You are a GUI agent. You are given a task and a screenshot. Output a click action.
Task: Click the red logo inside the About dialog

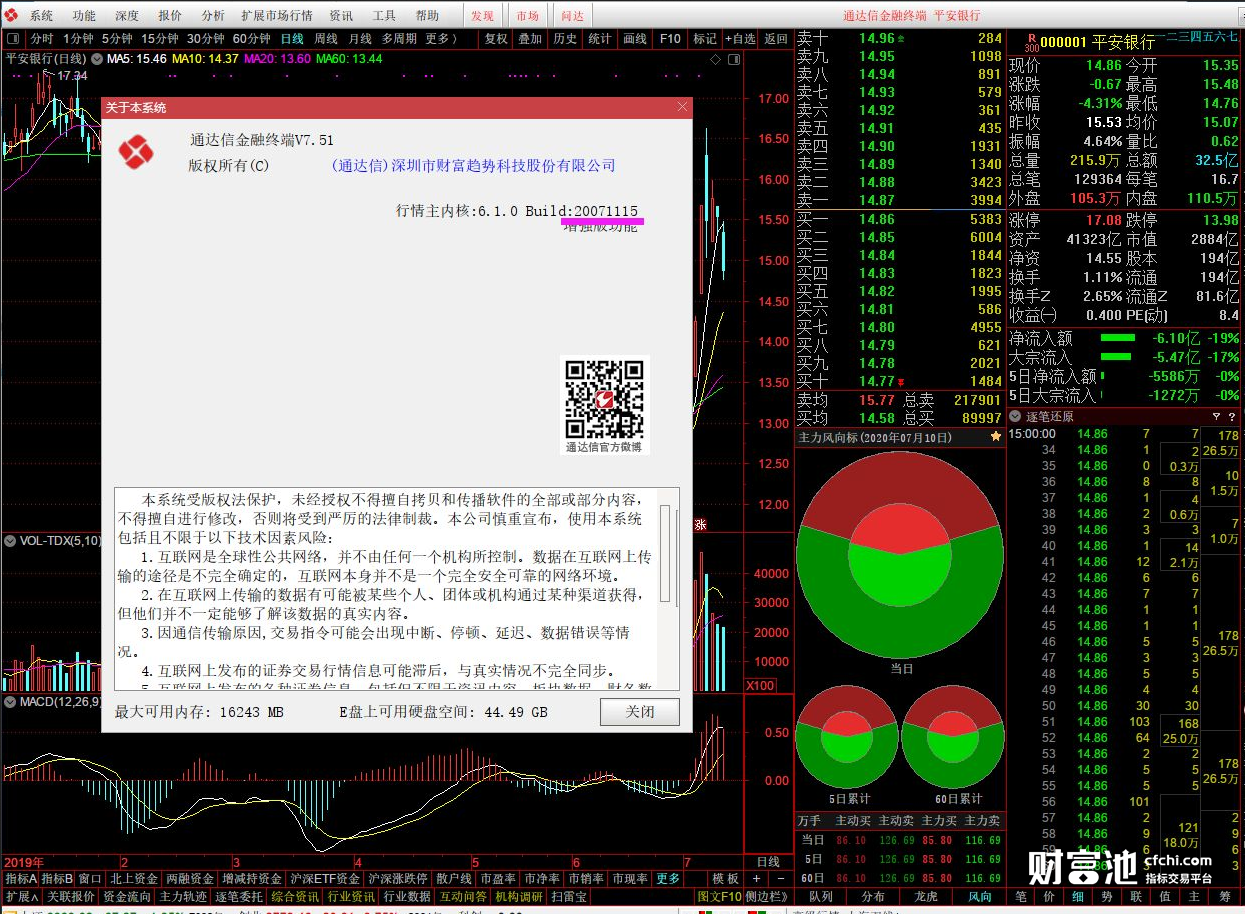click(134, 153)
